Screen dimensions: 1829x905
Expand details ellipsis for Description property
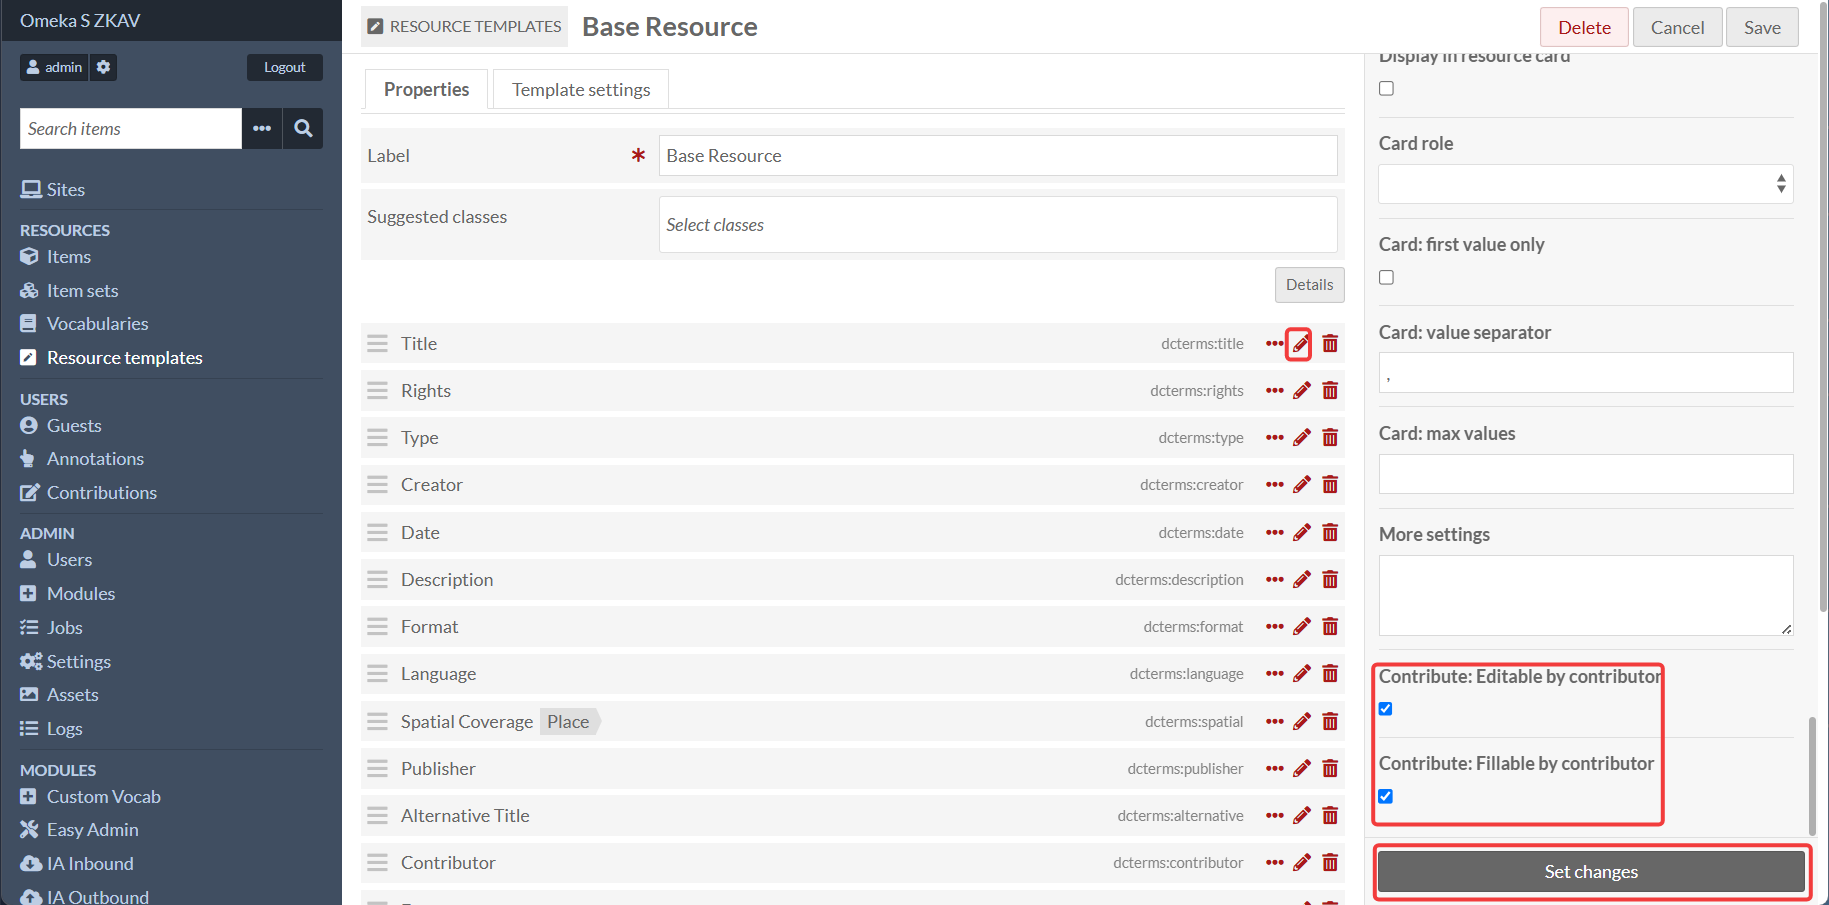point(1274,580)
